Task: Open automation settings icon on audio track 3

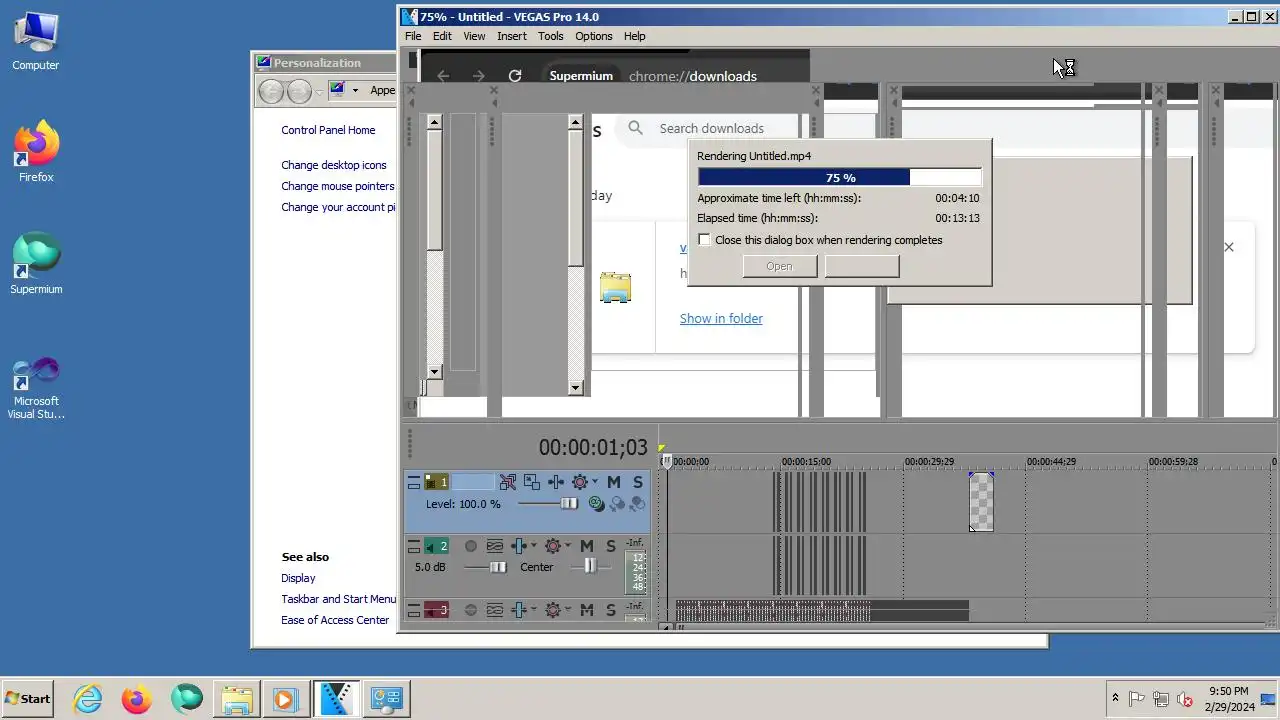Action: (x=519, y=610)
